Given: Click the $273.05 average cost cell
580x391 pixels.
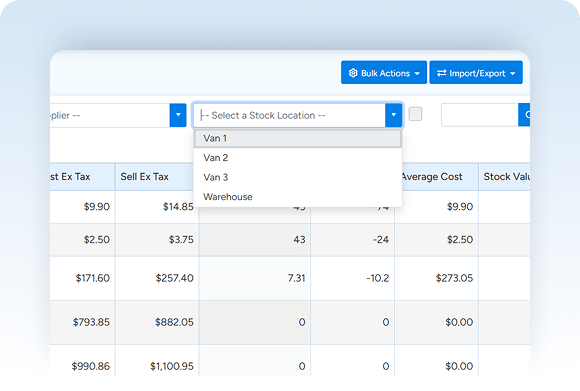Looking at the screenshot, I should tap(436, 278).
